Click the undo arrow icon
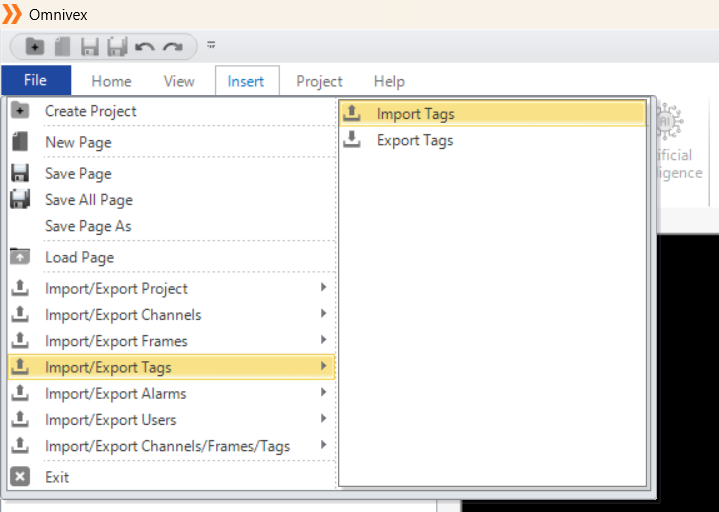Screen dimensions: 719x512 point(145,47)
